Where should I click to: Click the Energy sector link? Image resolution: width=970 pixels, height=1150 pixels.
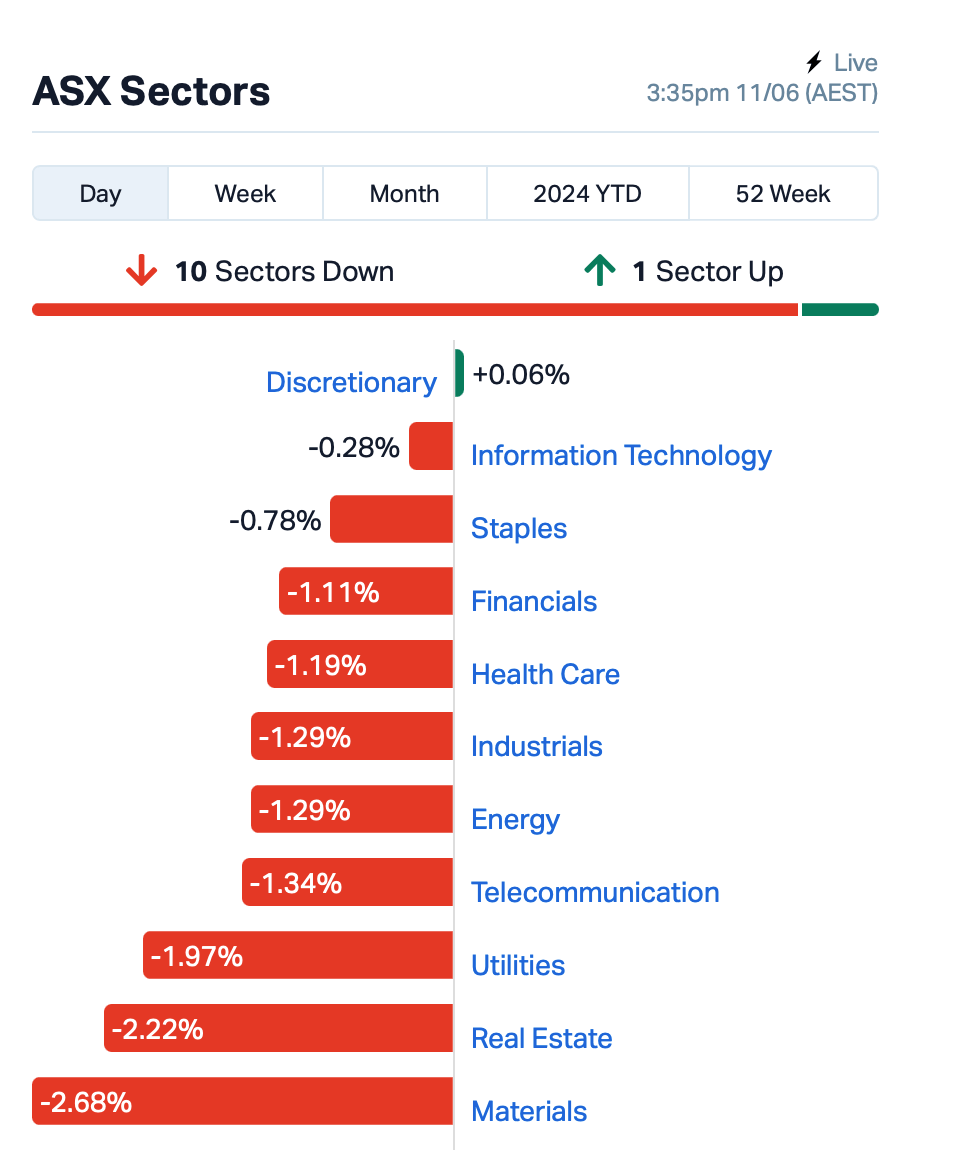pyautogui.click(x=515, y=819)
